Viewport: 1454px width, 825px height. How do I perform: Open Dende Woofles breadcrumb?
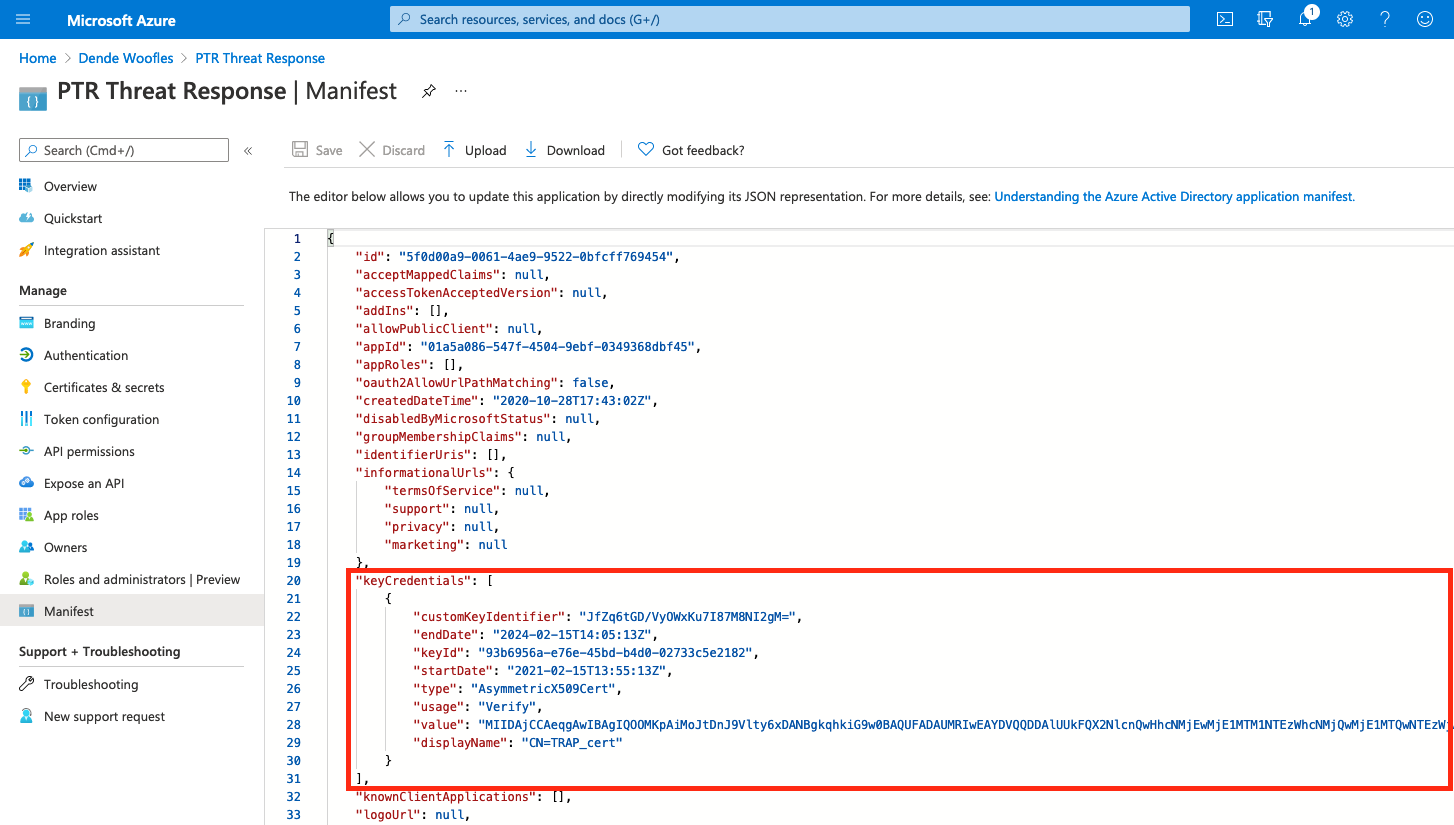126,58
